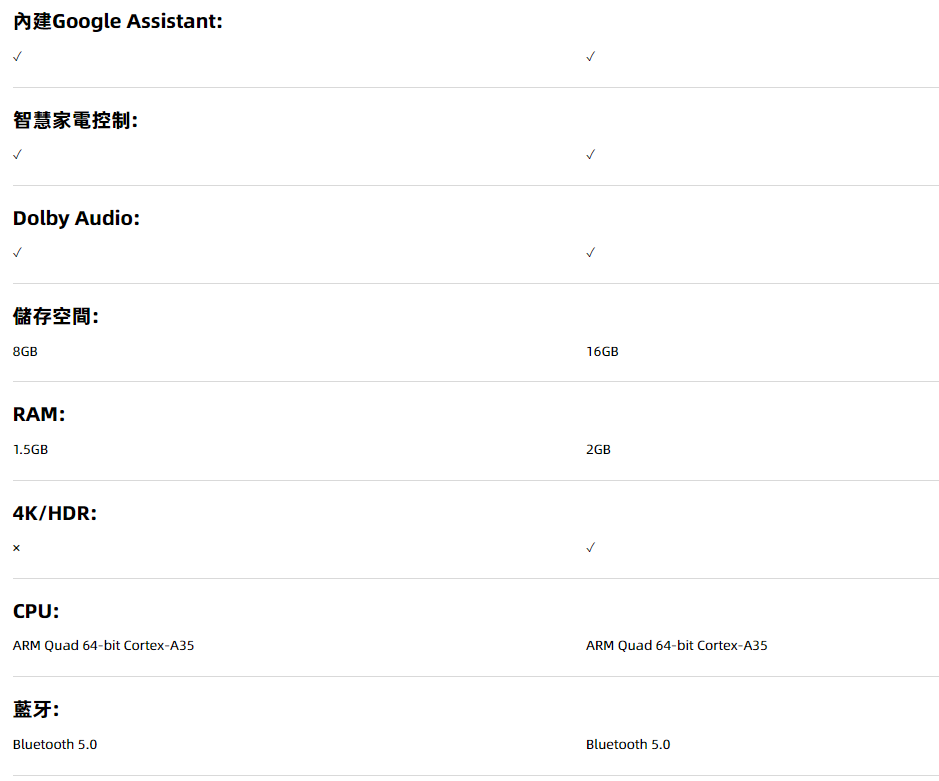
Task: Click the Dolby Audio heading
Action: [x=76, y=218]
